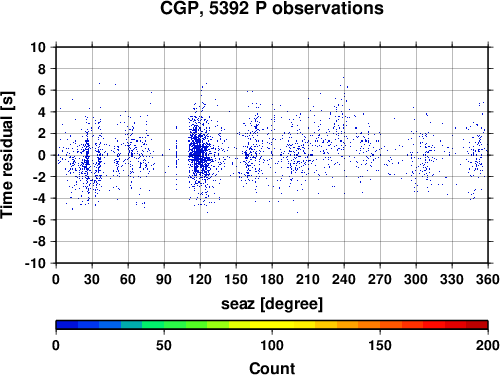Click the "210" tick on the seaz axis
The height and width of the screenshot is (375, 500).
308,279
